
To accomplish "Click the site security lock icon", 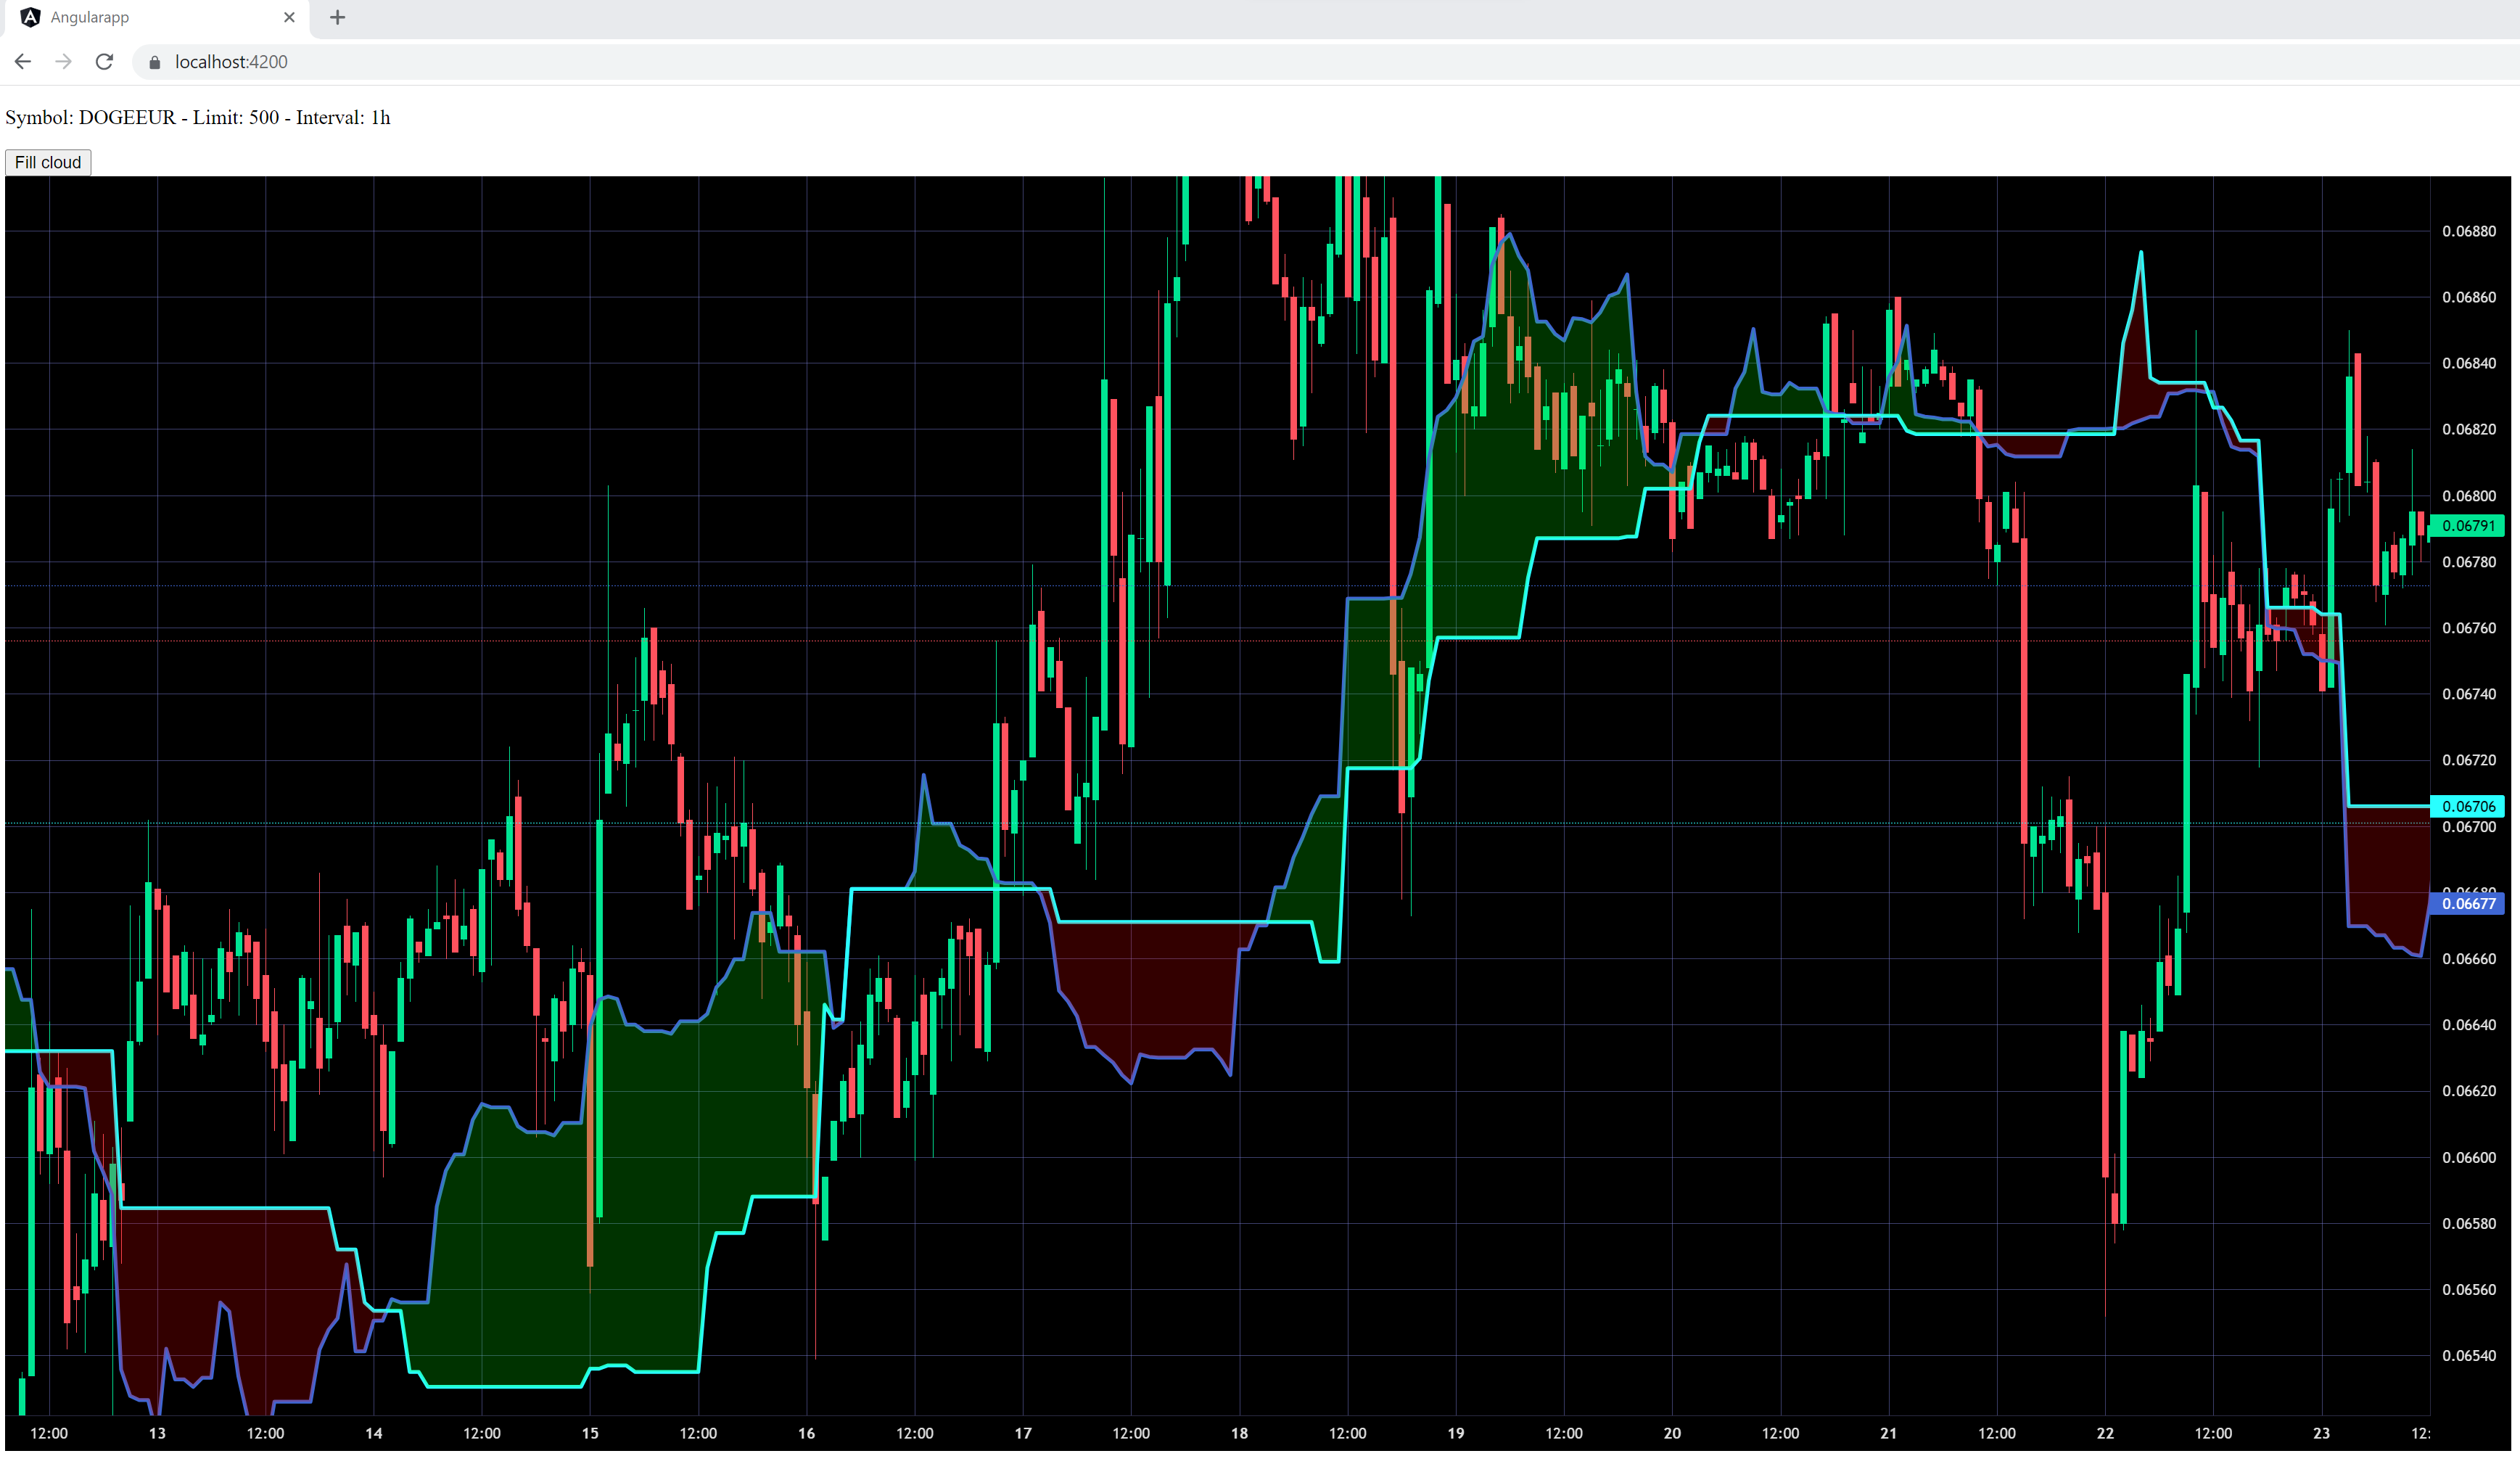I will 154,62.
